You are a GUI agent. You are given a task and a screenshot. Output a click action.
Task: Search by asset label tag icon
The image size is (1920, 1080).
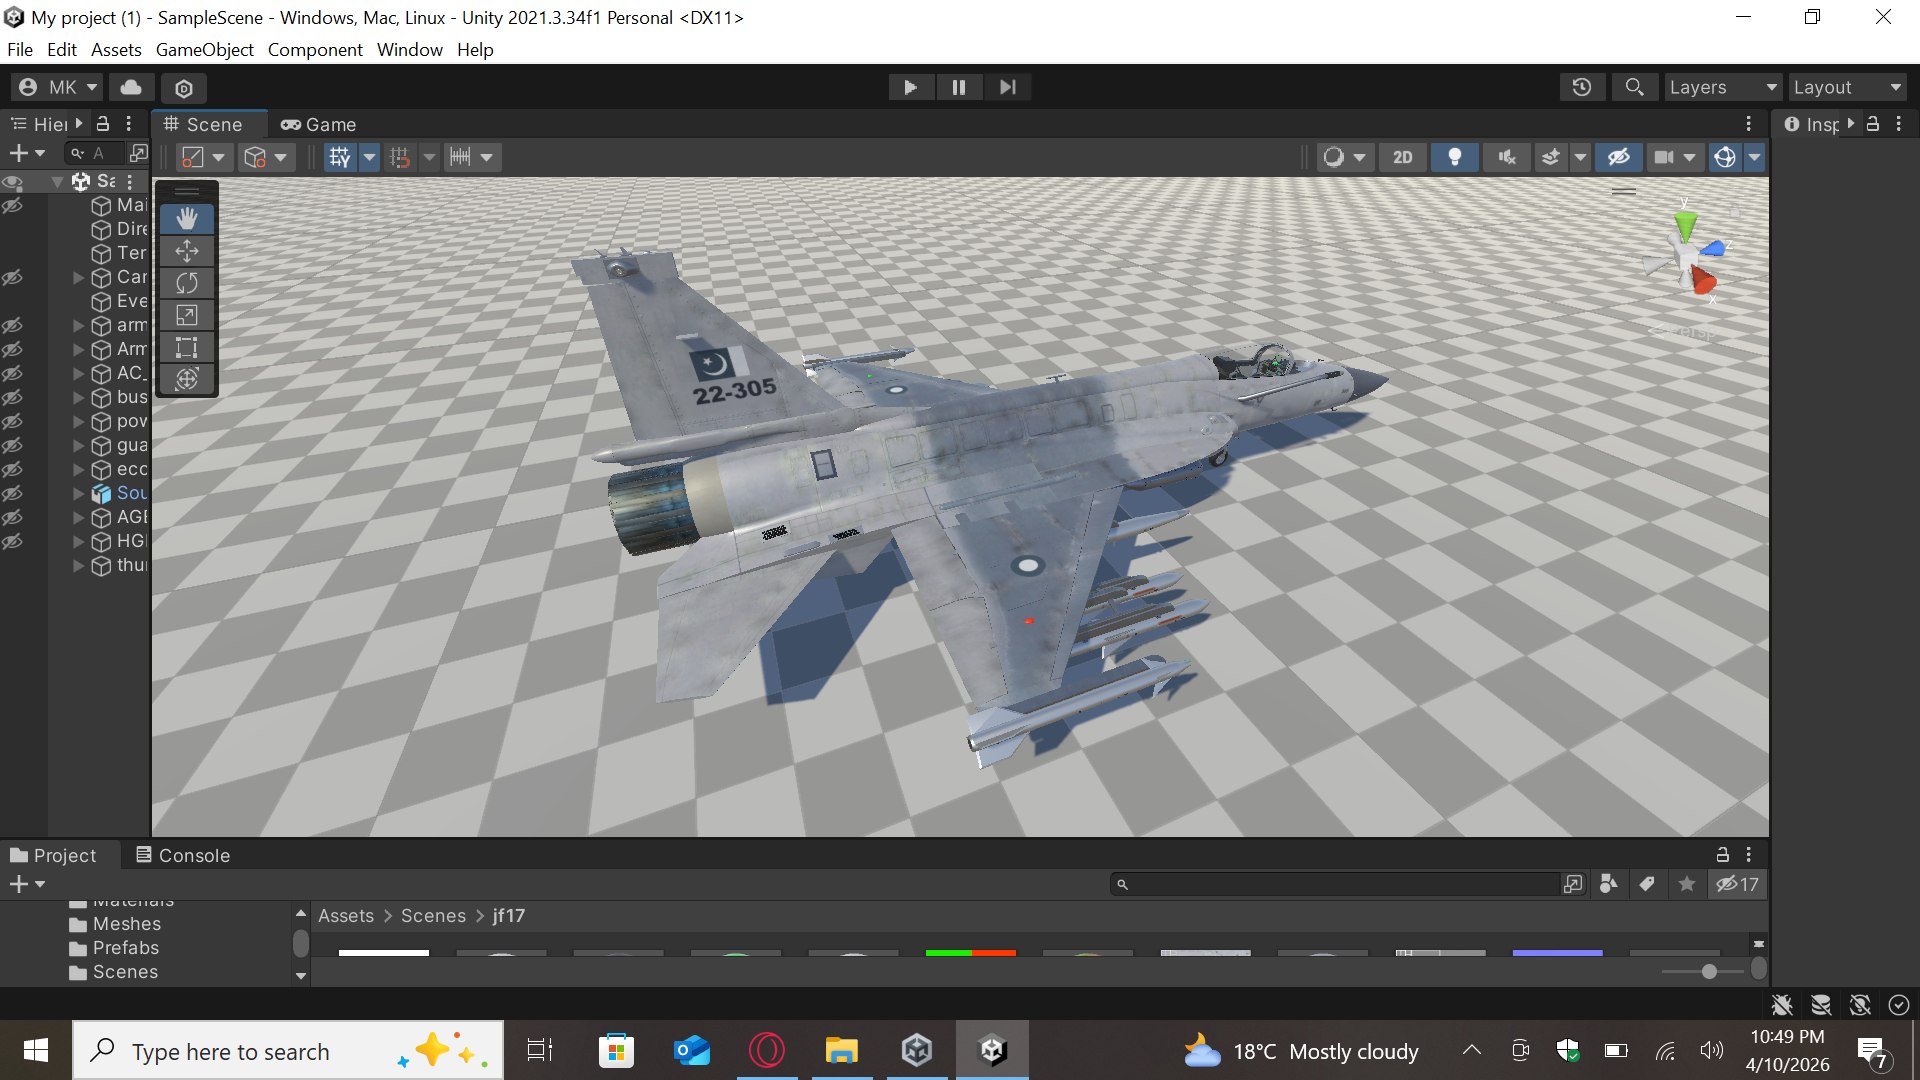pos(1647,884)
